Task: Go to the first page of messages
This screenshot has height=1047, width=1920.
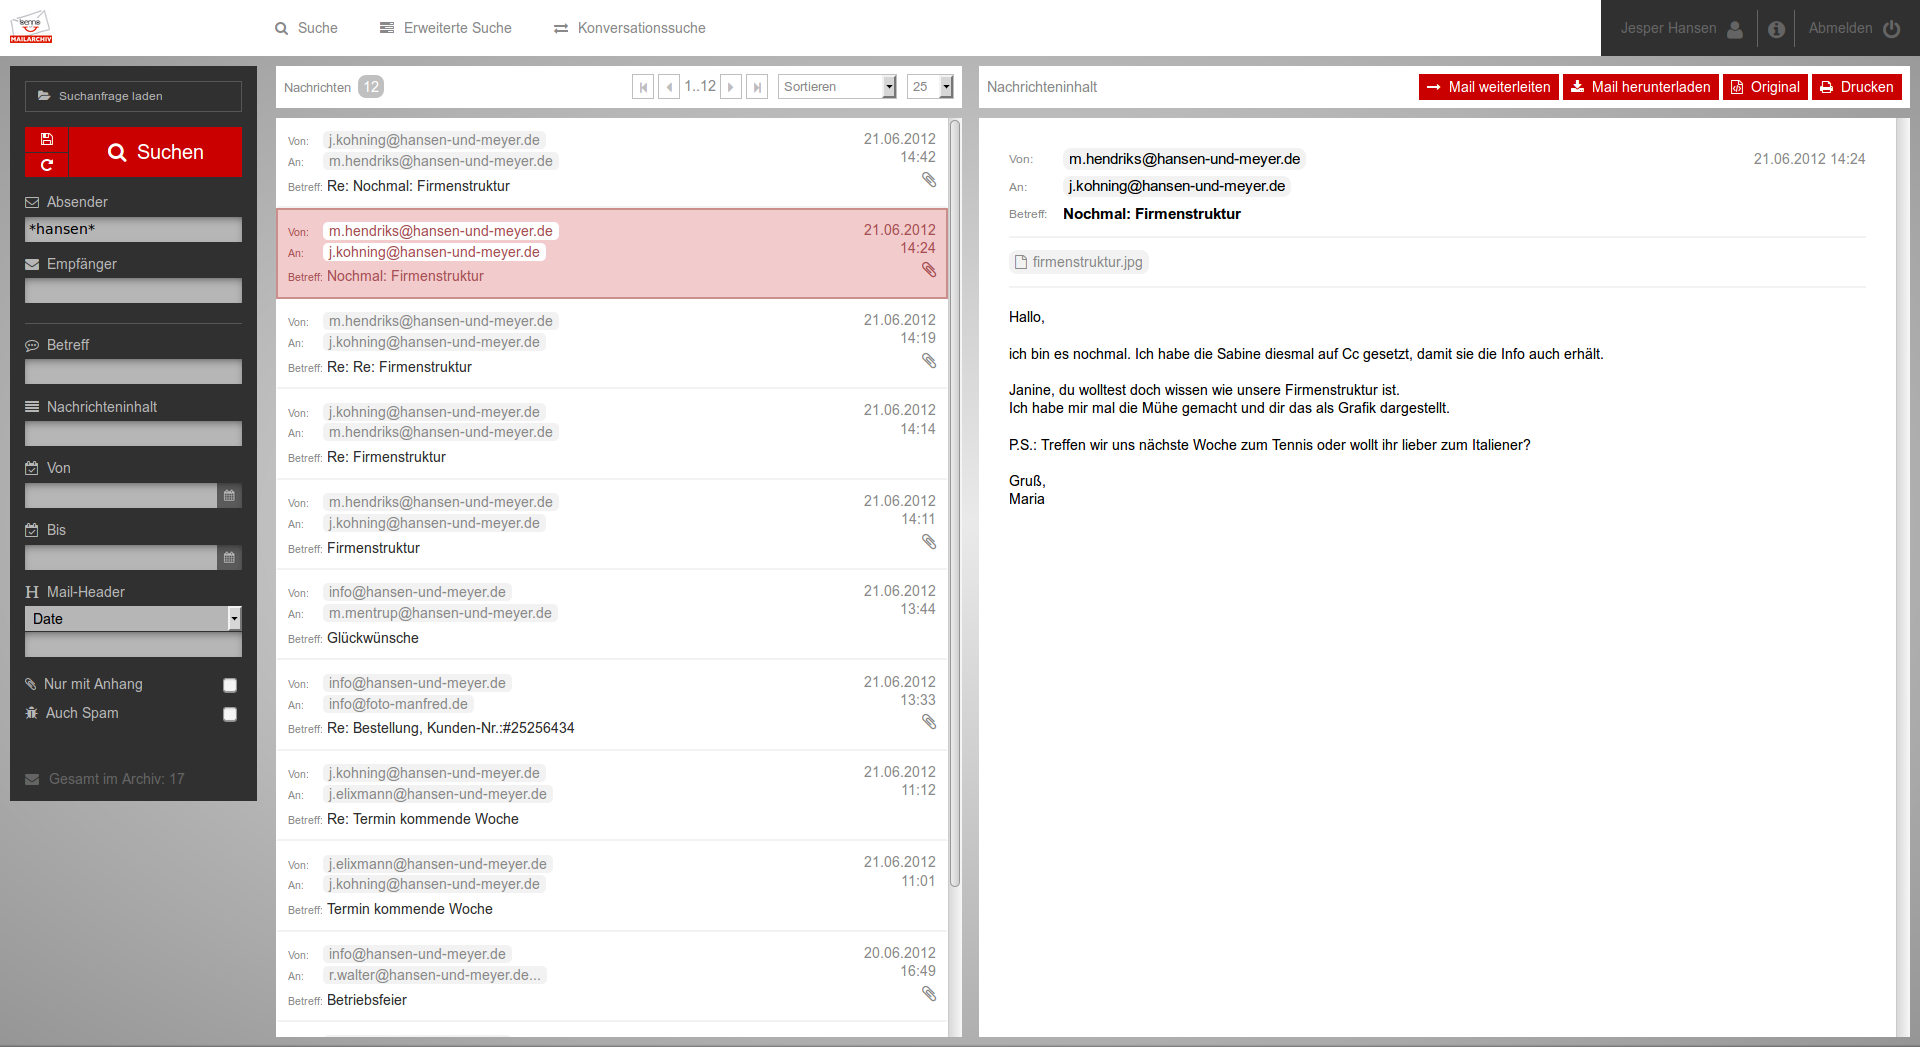Action: tap(643, 87)
